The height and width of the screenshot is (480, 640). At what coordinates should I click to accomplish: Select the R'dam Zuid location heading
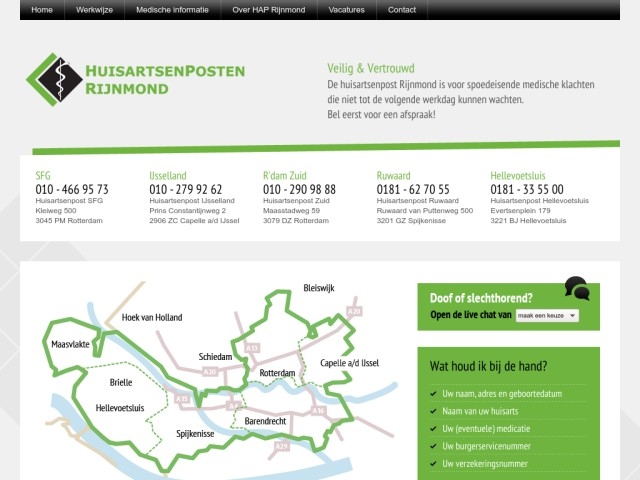285,176
